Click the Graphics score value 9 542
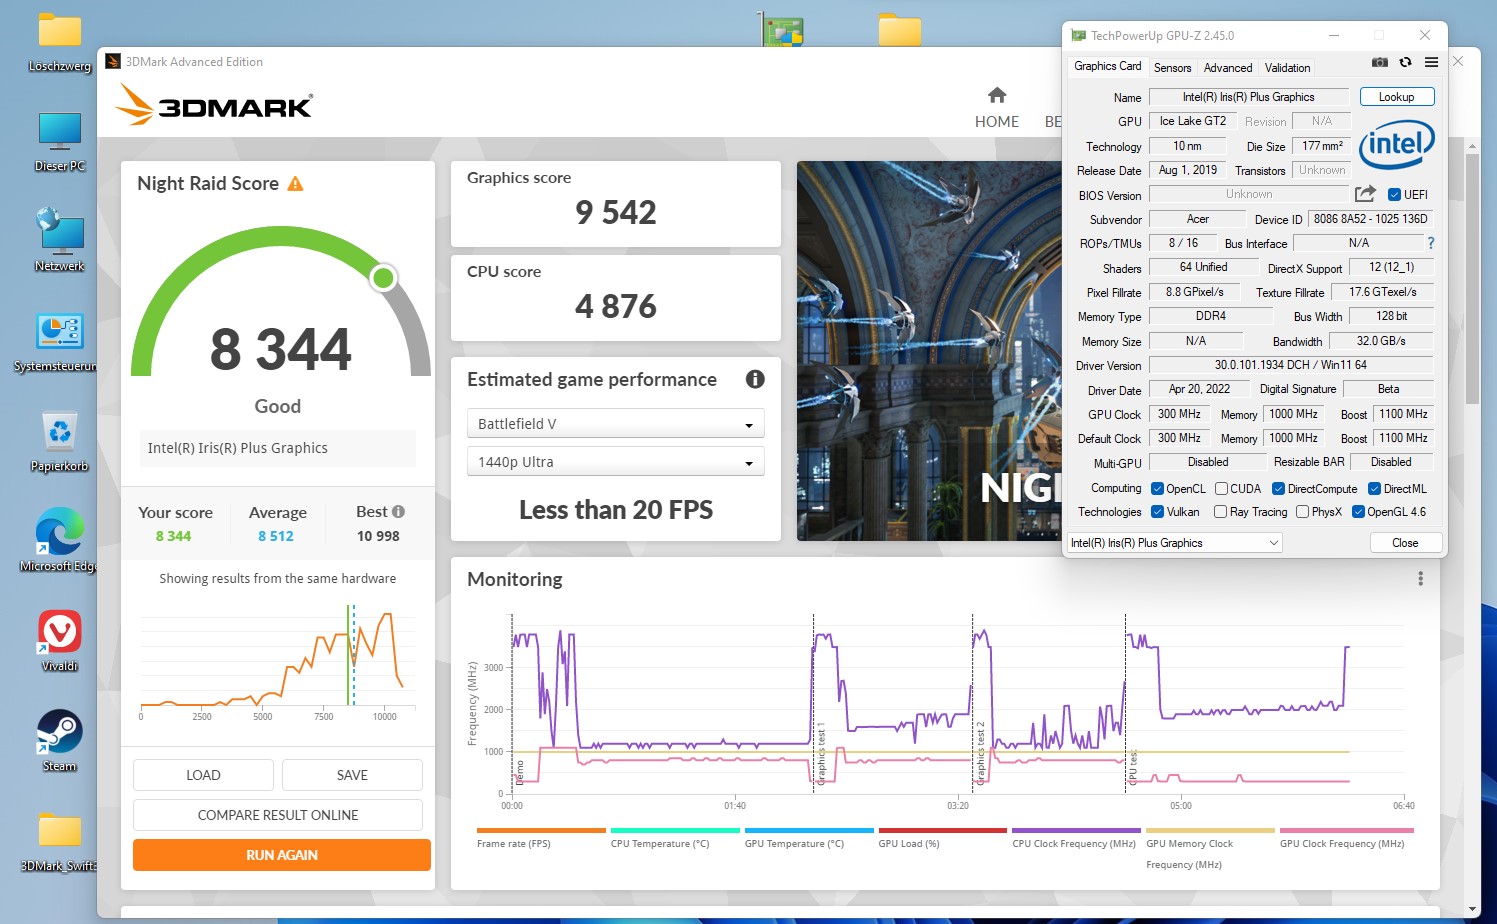This screenshot has width=1497, height=924. (x=616, y=212)
